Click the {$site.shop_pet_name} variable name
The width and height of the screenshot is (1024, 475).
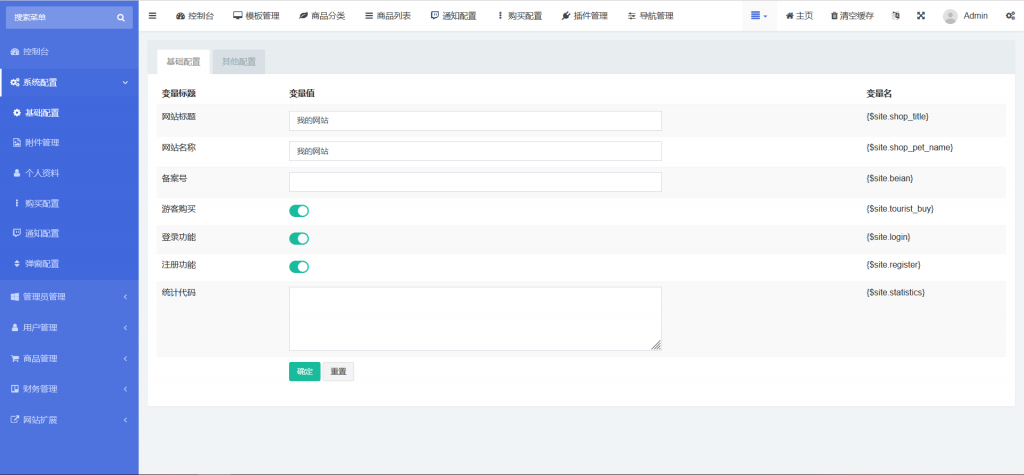coord(910,148)
